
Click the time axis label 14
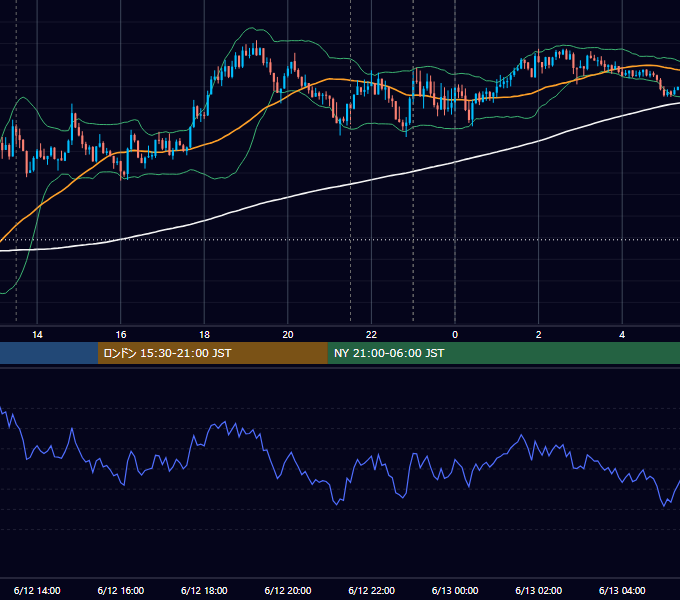point(37,335)
